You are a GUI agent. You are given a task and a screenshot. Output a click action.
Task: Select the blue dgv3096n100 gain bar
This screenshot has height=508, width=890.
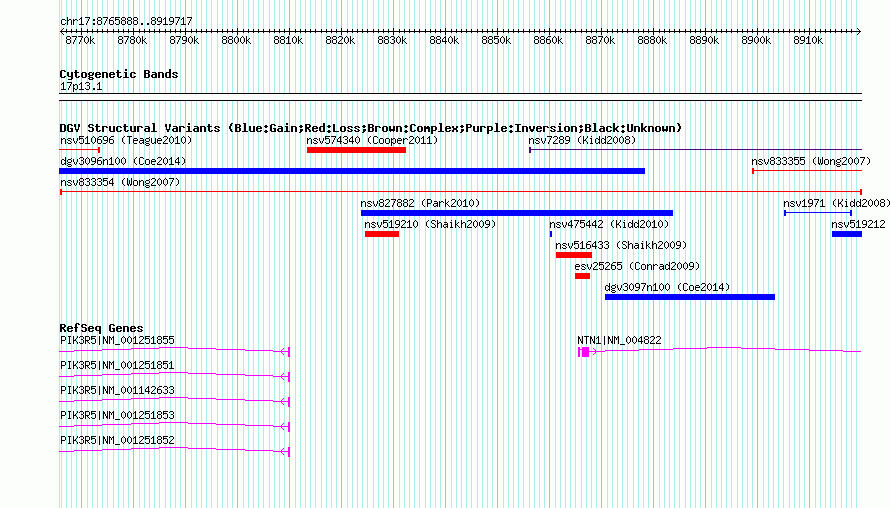click(352, 171)
